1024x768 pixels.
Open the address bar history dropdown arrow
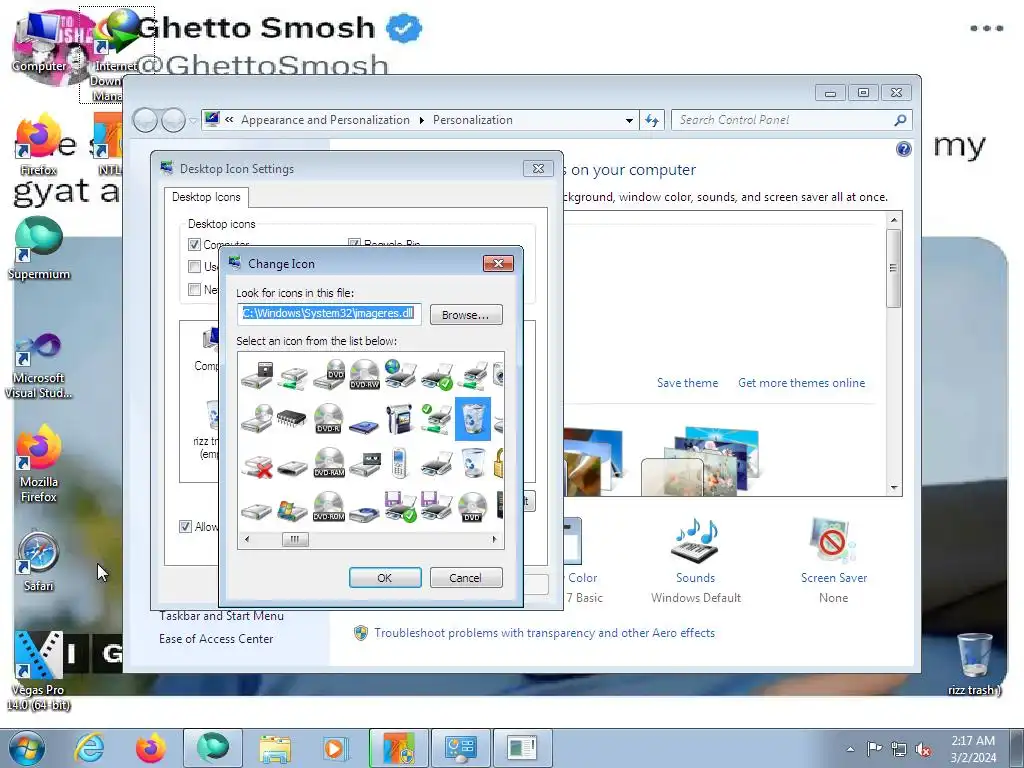(x=629, y=120)
